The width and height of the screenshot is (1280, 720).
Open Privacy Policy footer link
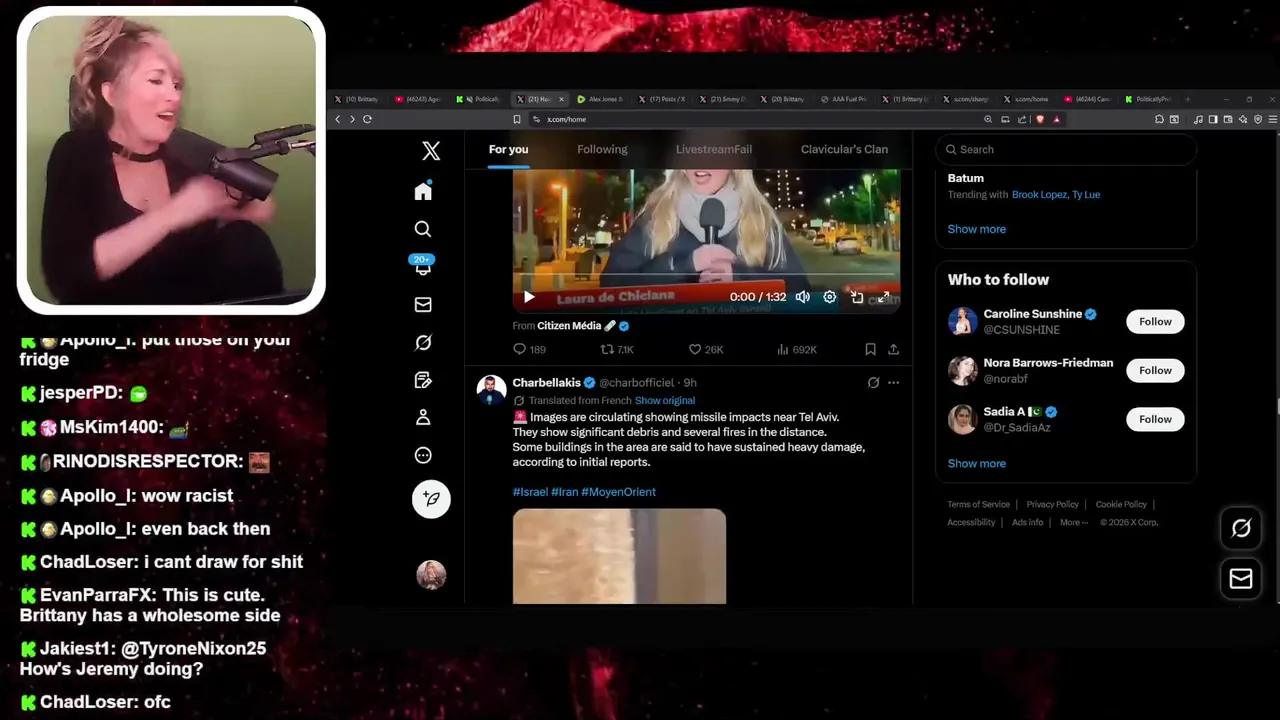coord(1052,504)
